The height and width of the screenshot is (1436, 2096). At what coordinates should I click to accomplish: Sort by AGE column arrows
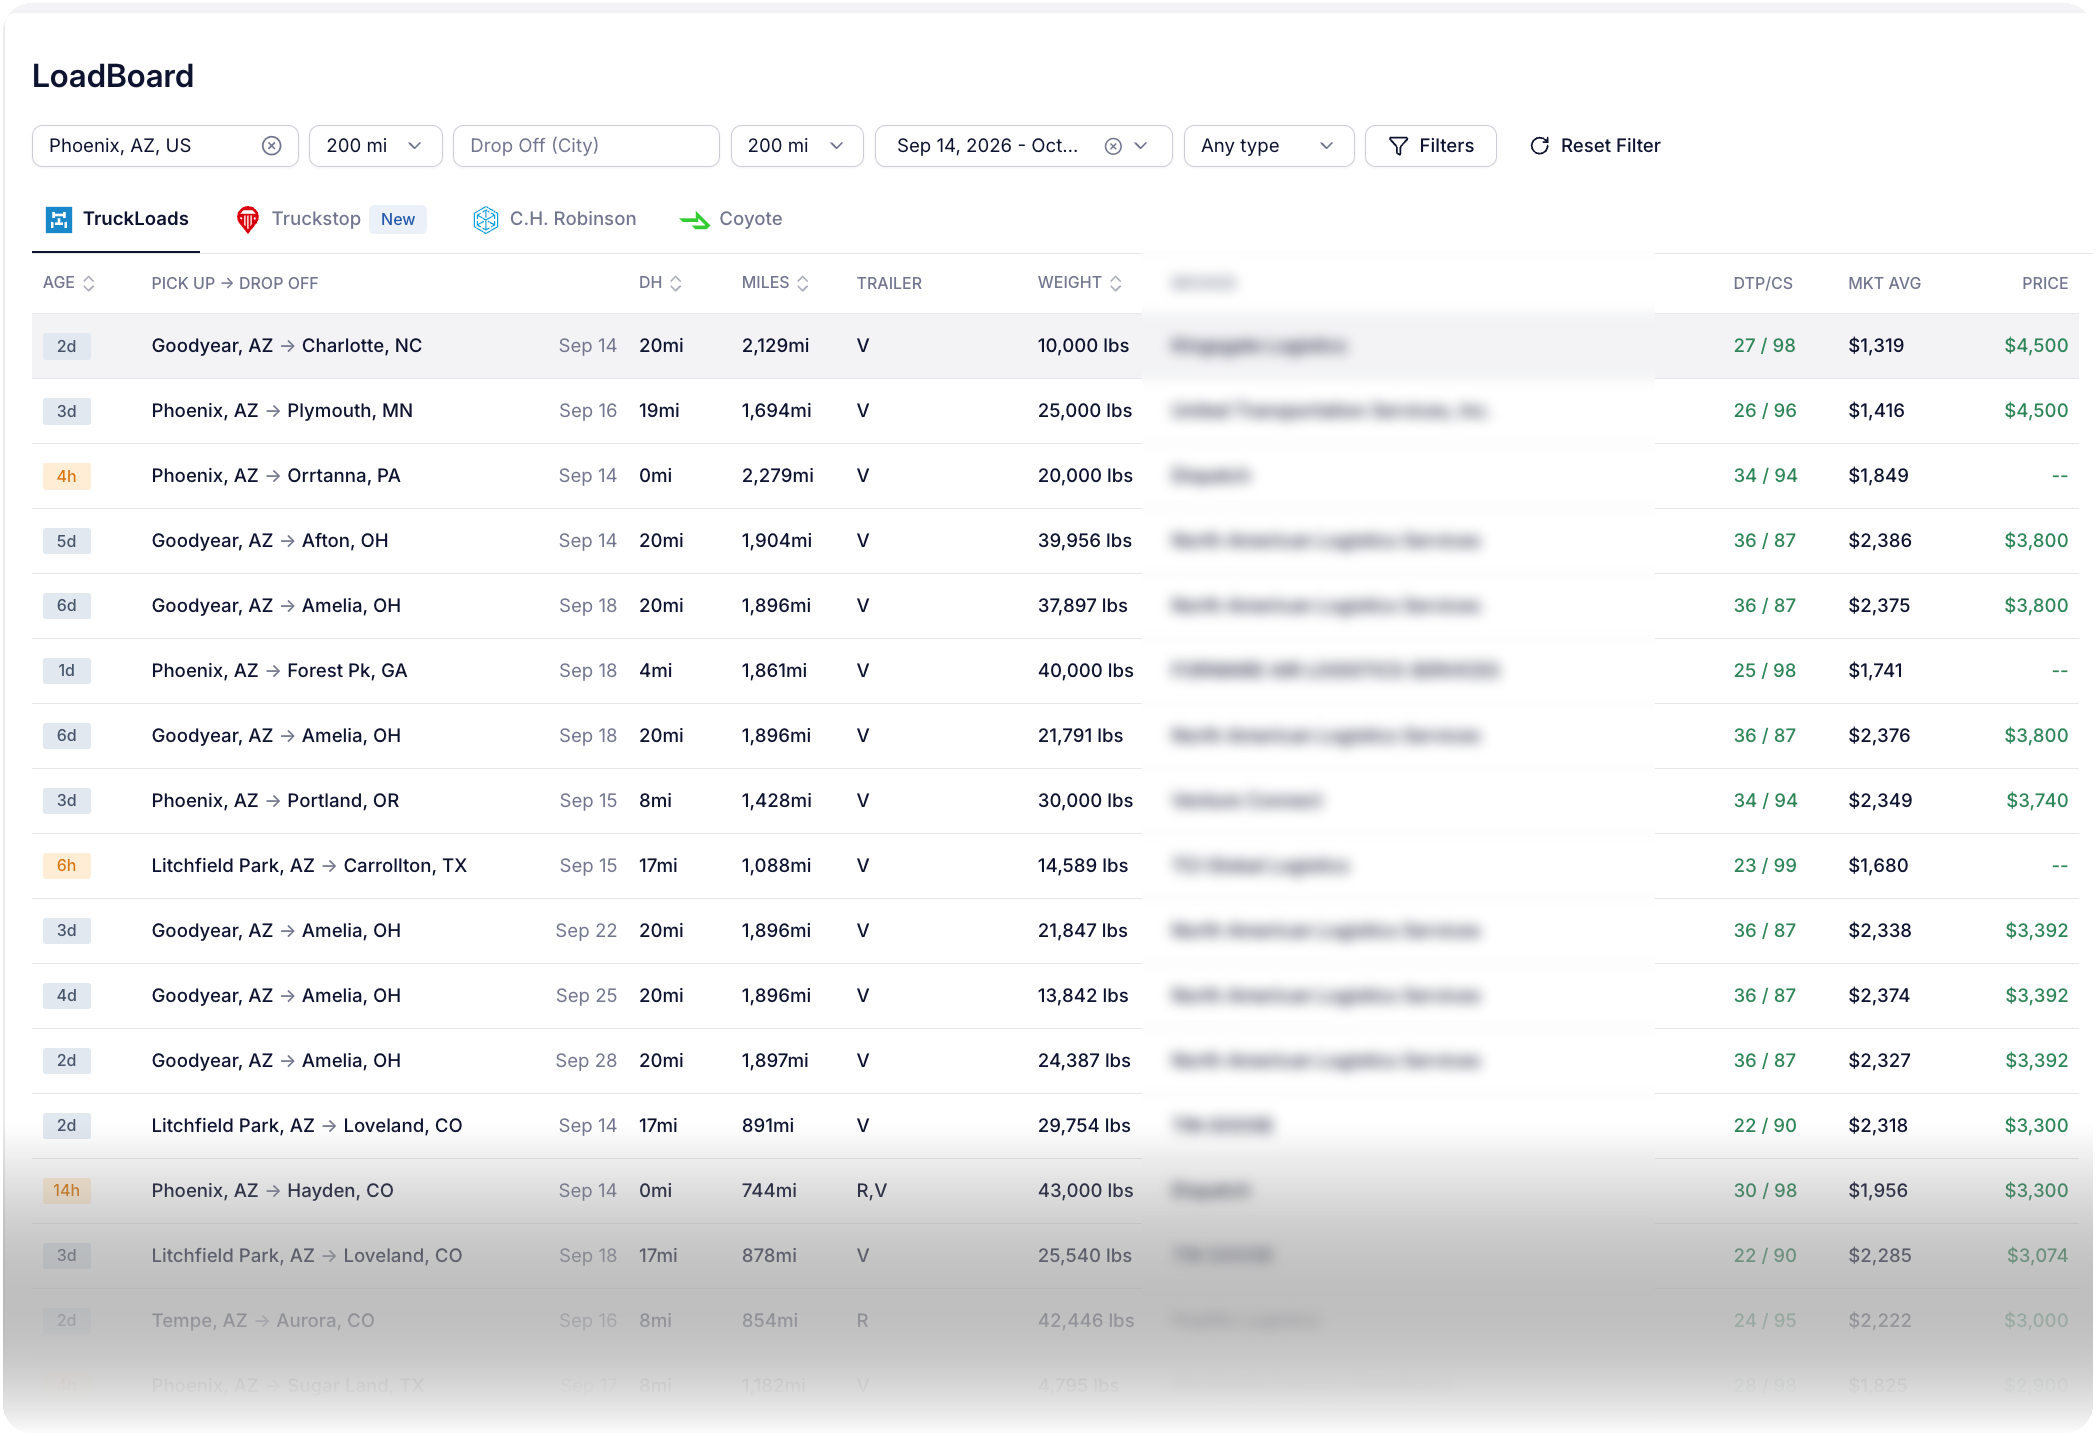pos(88,283)
